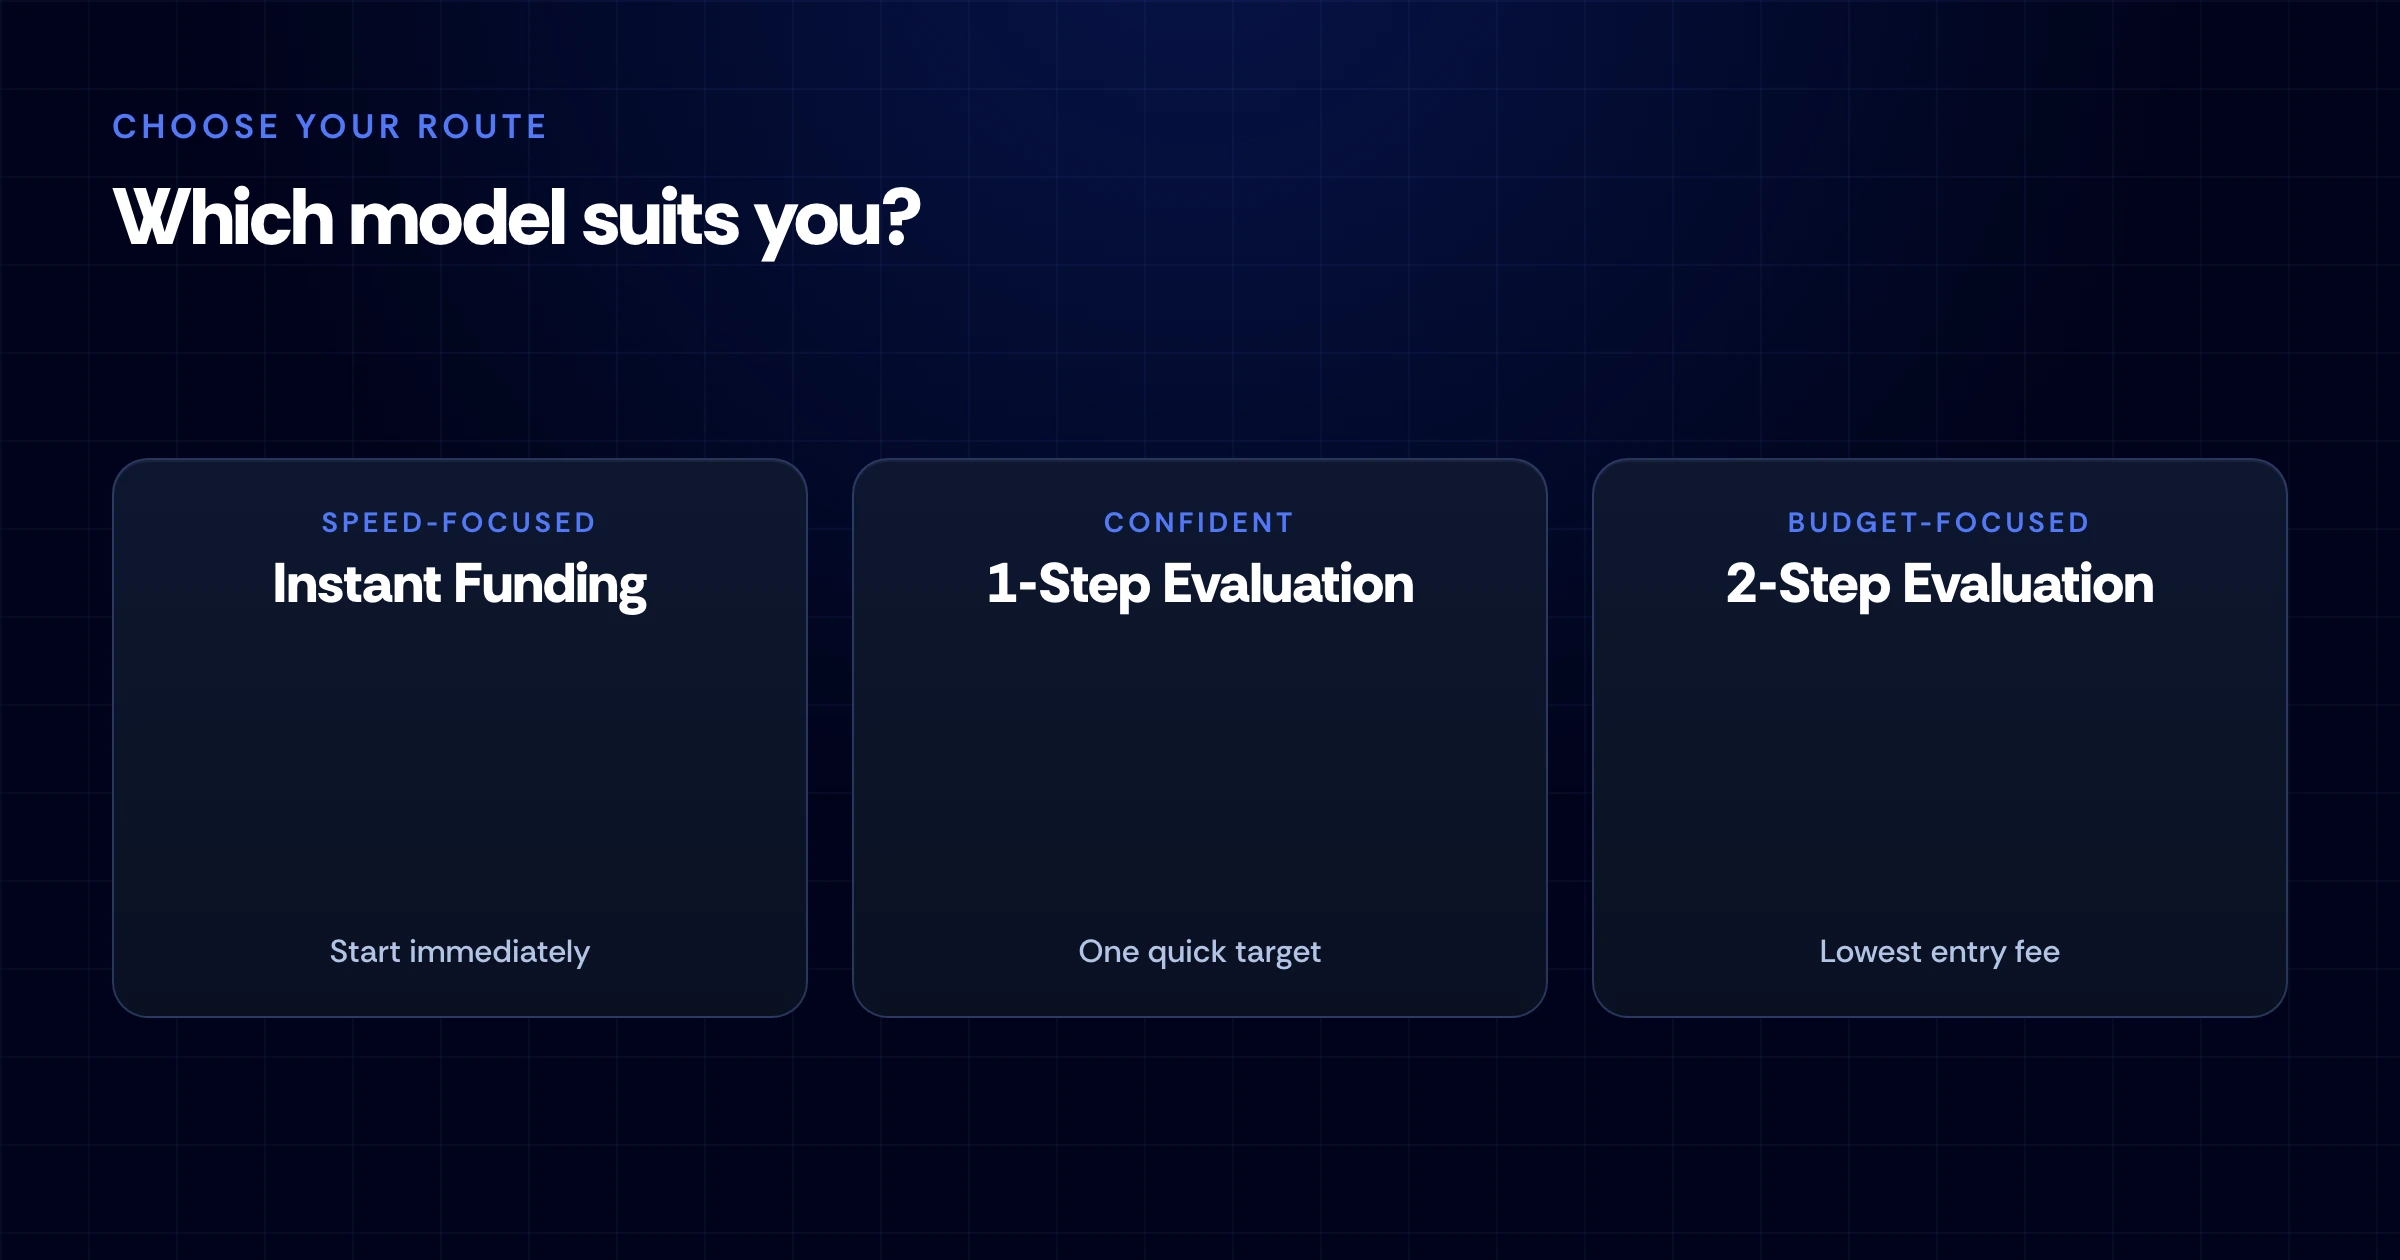This screenshot has width=2400, height=1260.
Task: Click the BUDGET-FOCUSED label
Action: [1939, 522]
